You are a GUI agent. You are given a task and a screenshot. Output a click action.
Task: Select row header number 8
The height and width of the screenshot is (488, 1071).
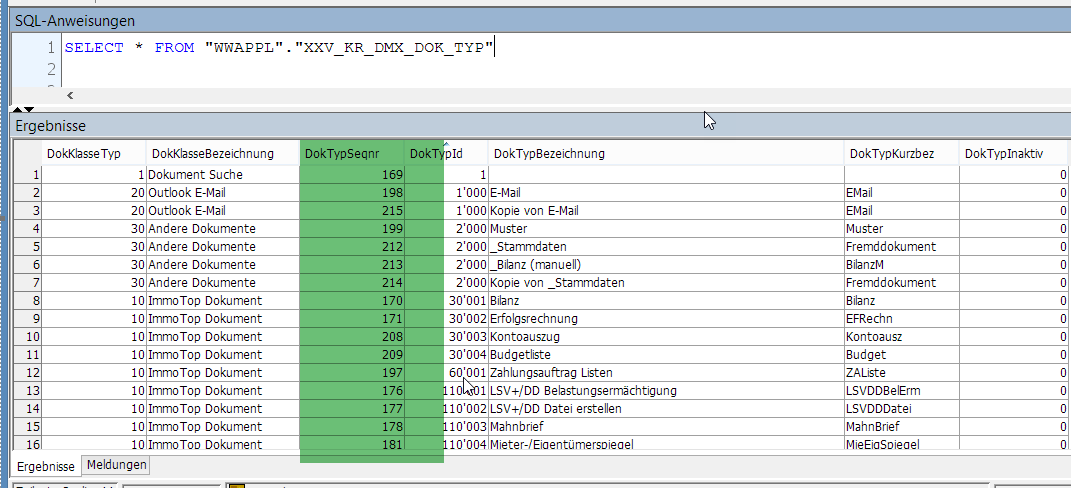28,301
